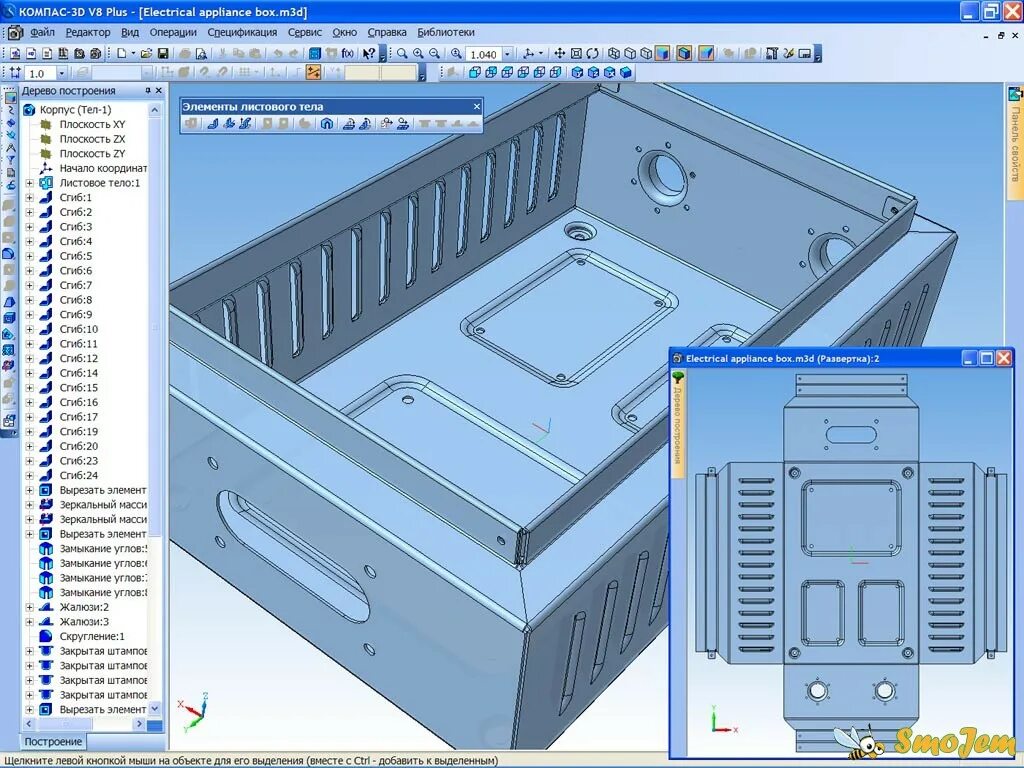The image size is (1024, 768).
Task: Expand the Вырезать элемент node in the build tree
Action: tap(30, 490)
